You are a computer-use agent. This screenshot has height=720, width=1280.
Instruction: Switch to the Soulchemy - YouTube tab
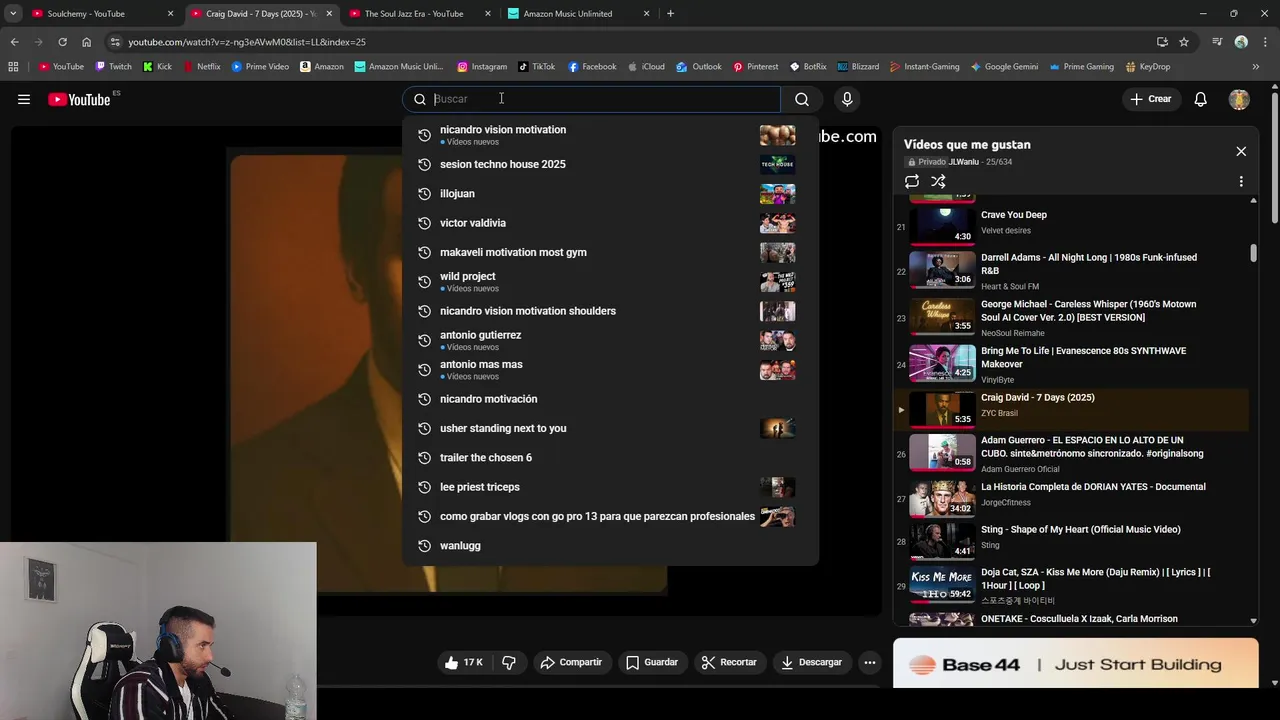tap(100, 14)
